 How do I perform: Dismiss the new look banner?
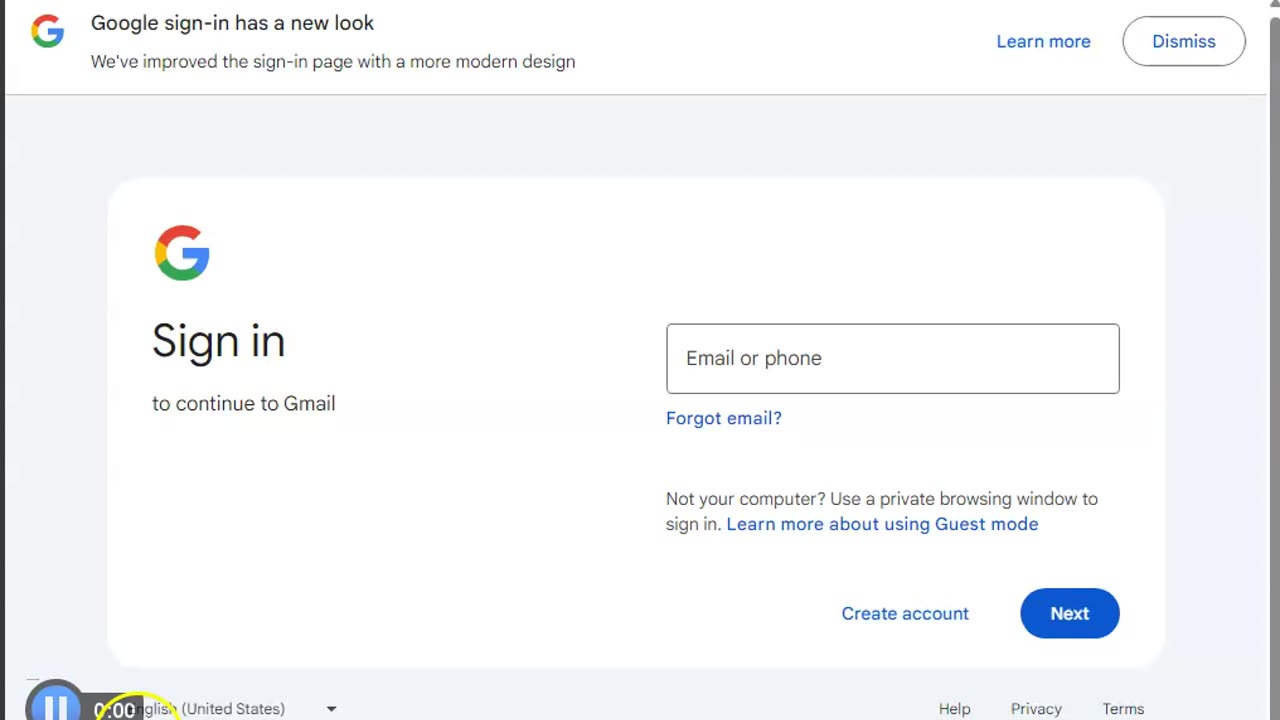[1184, 41]
